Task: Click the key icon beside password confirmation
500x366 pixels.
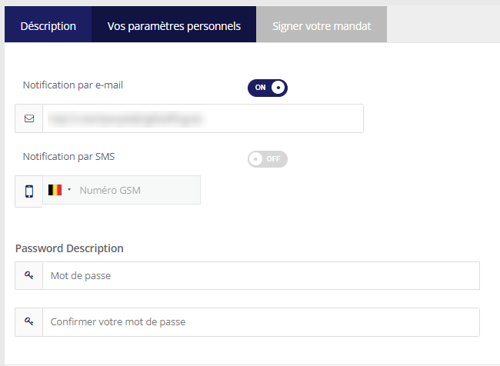Action: 29,321
